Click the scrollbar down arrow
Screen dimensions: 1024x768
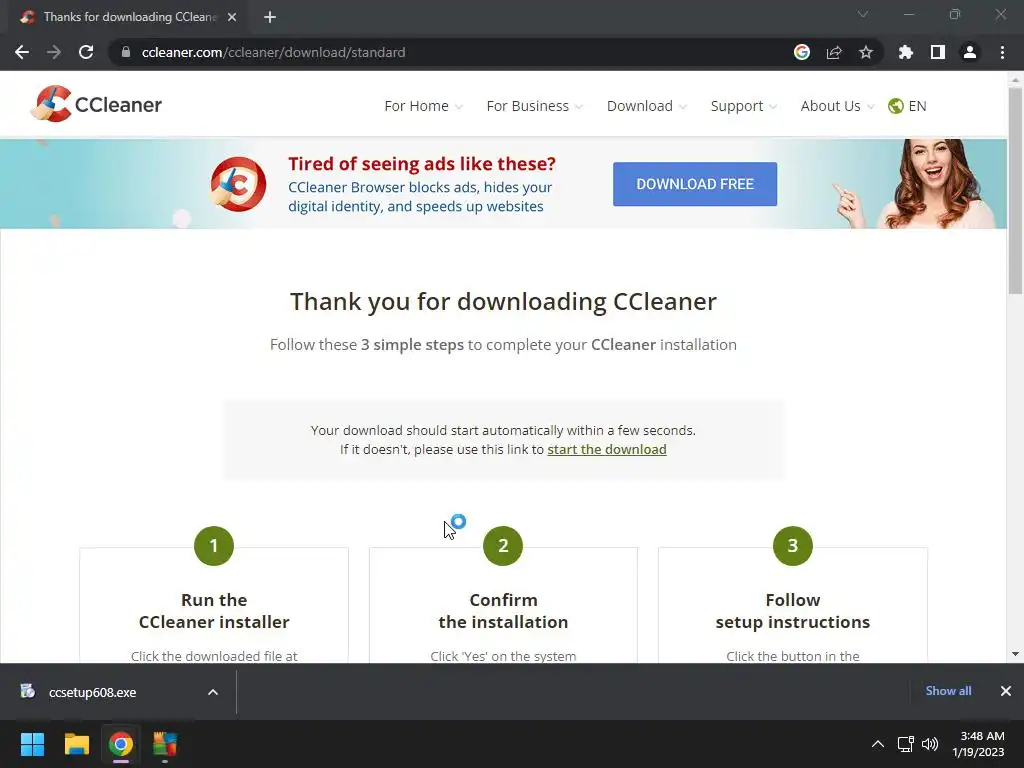coord(1015,654)
